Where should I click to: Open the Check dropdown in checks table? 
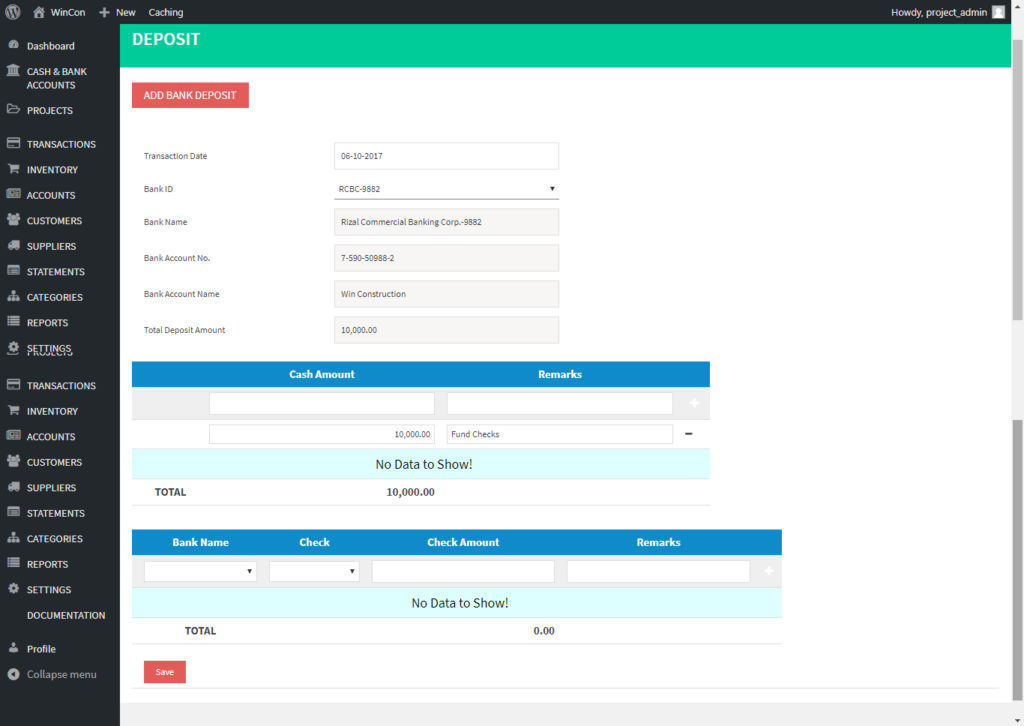(x=314, y=571)
